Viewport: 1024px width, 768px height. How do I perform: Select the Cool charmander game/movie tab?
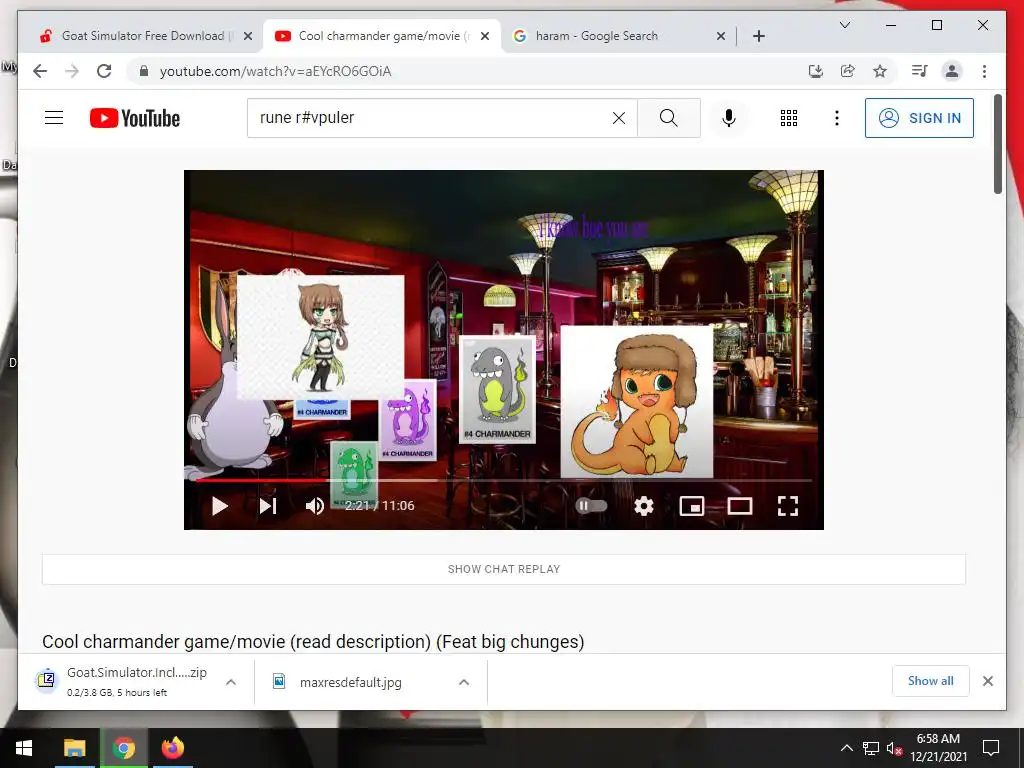coord(383,36)
